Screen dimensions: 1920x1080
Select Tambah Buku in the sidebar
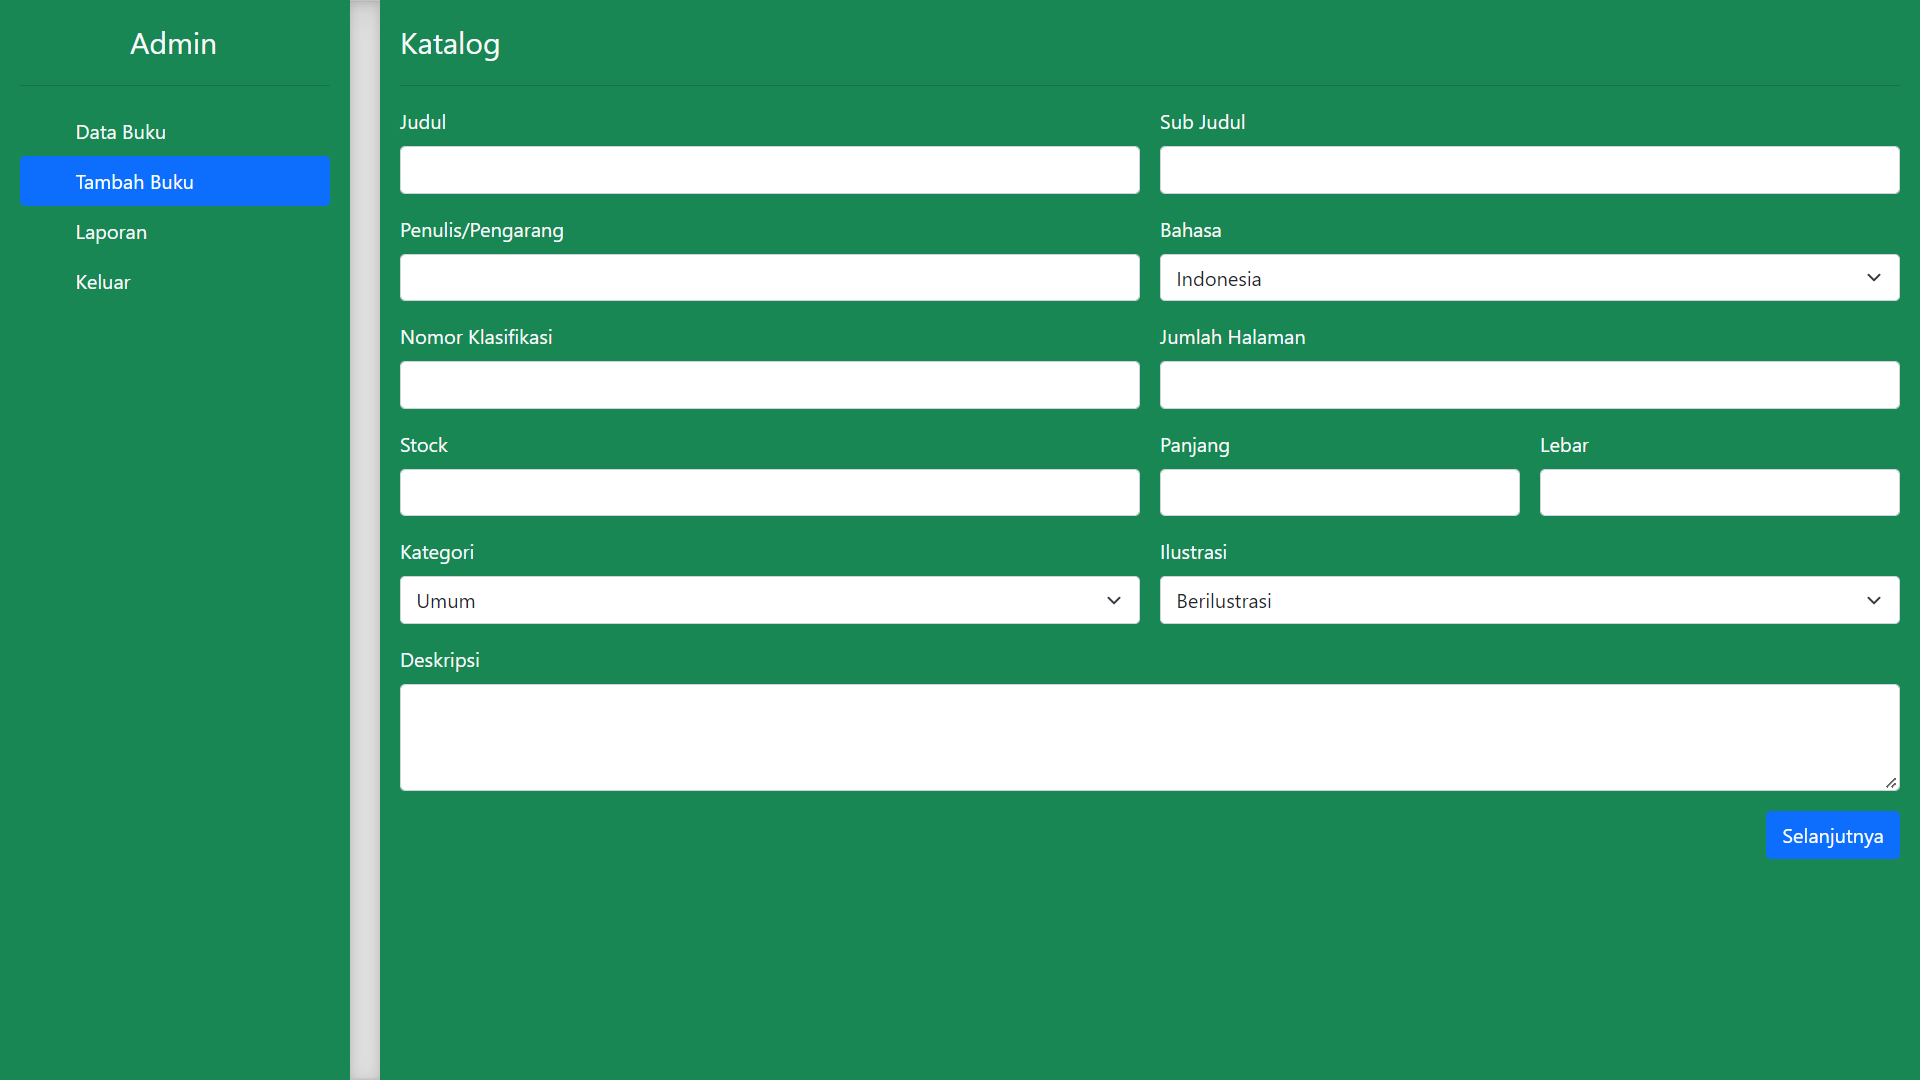coord(174,181)
